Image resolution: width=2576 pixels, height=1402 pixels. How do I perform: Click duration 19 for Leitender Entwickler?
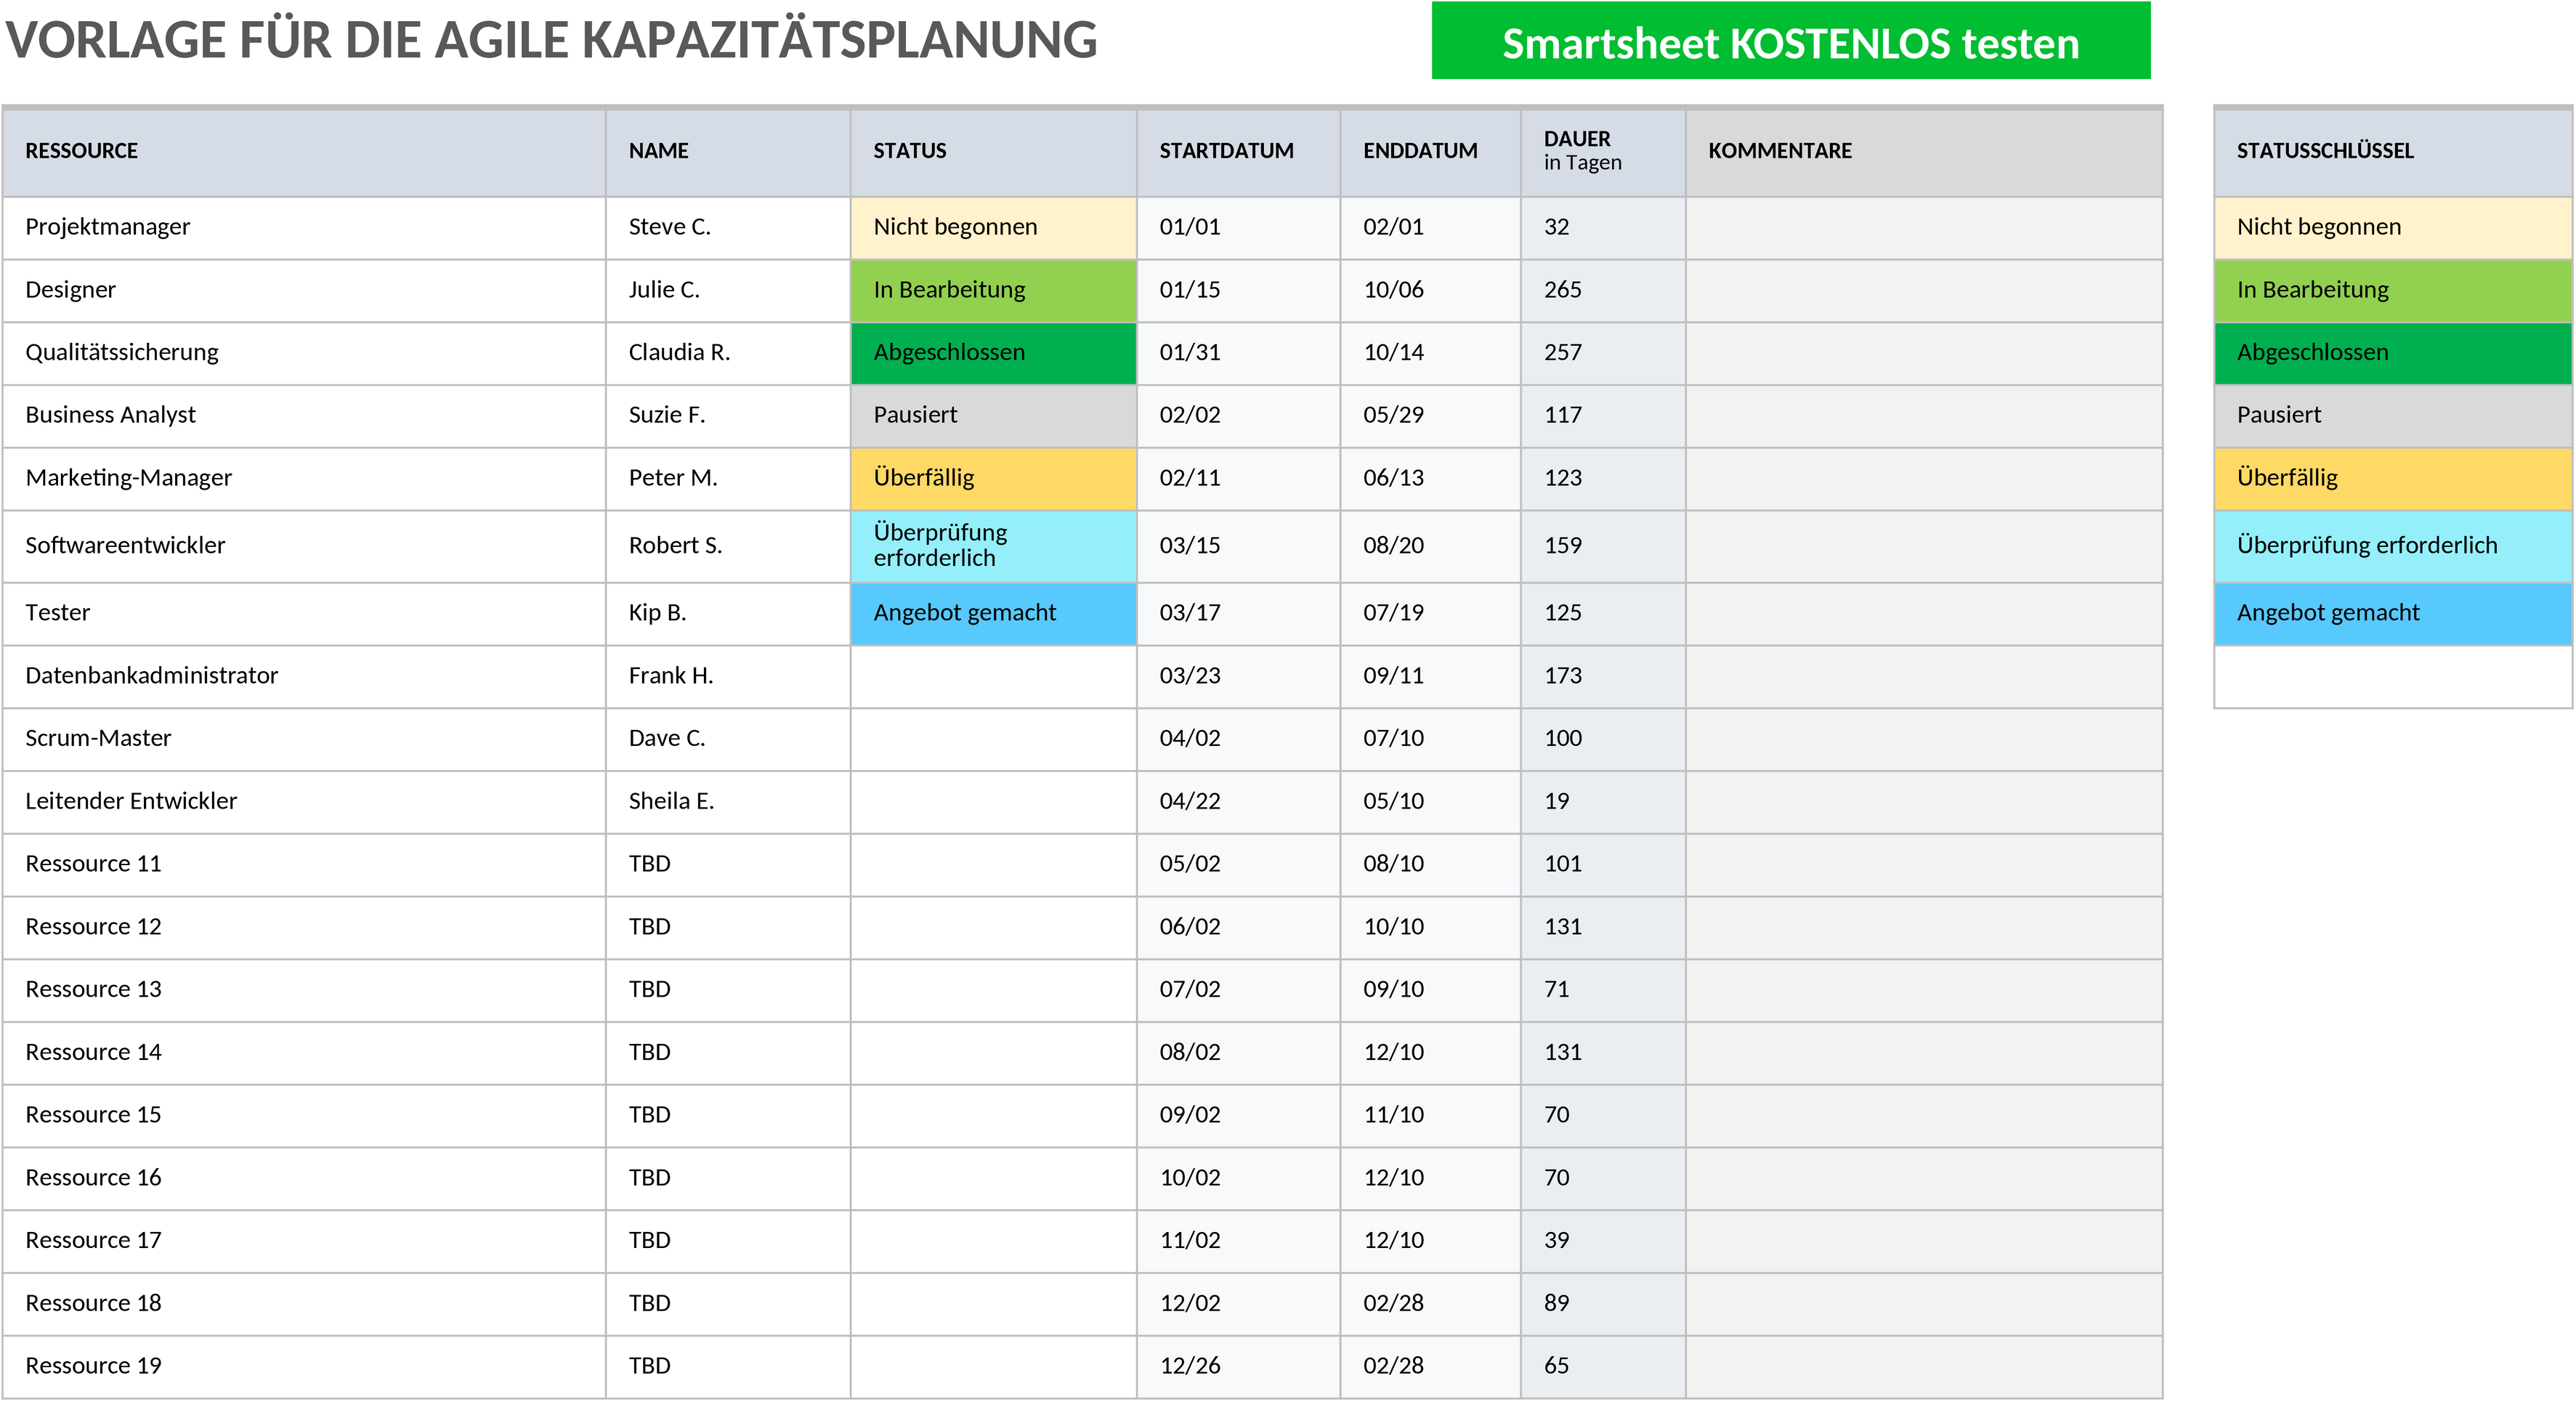1603,802
